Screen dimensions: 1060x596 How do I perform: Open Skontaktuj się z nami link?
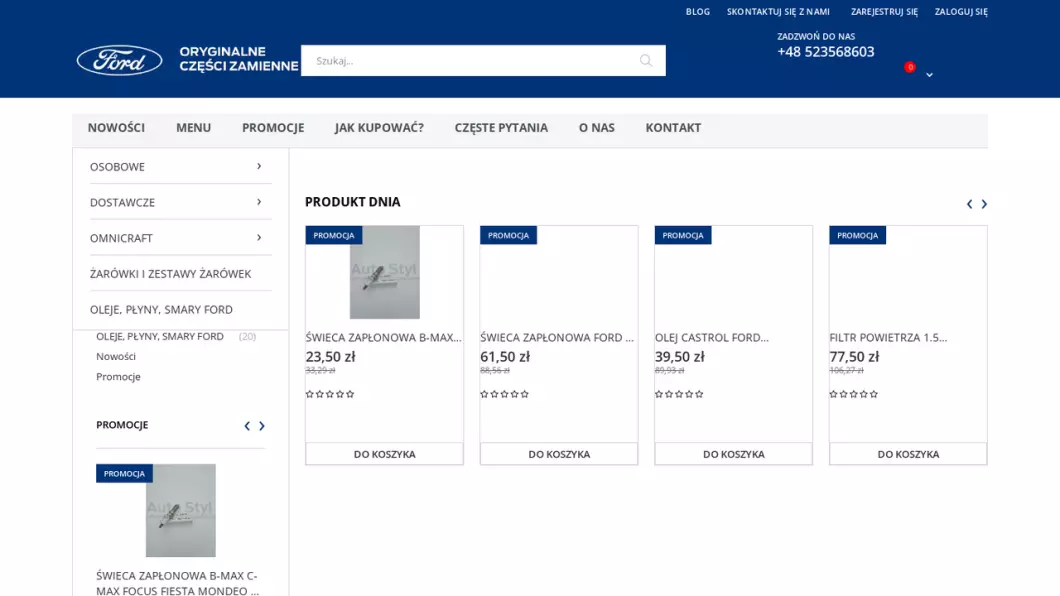click(x=778, y=11)
